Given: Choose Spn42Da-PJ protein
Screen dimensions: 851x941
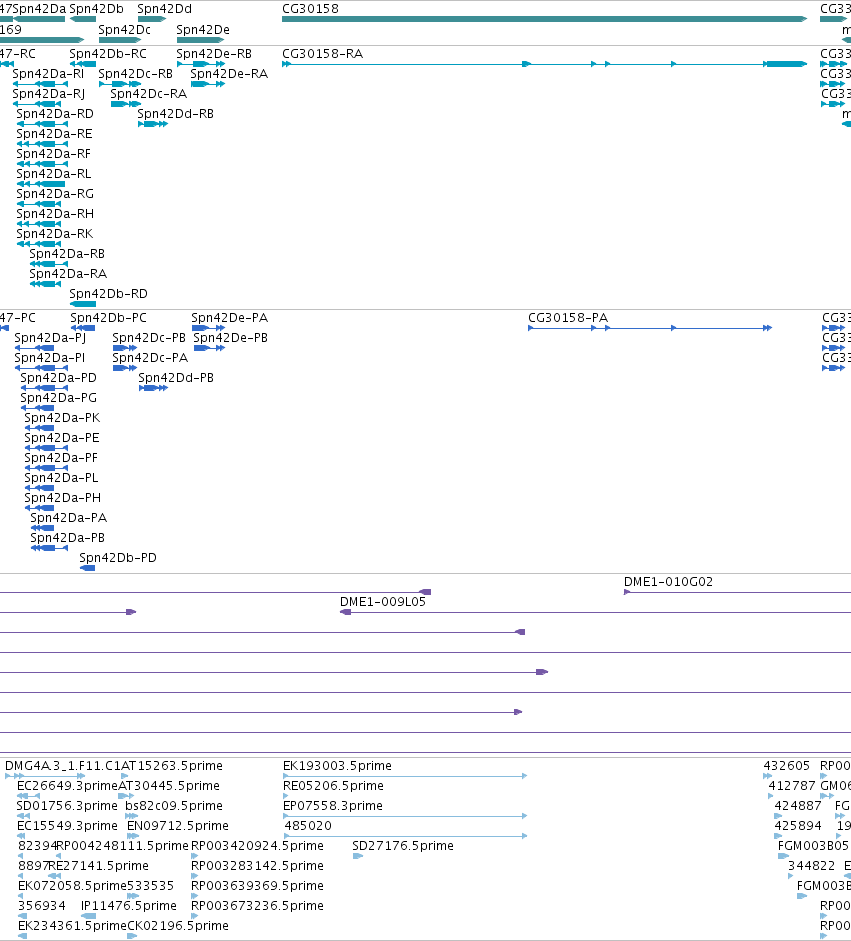Looking at the screenshot, I should [x=50, y=337].
